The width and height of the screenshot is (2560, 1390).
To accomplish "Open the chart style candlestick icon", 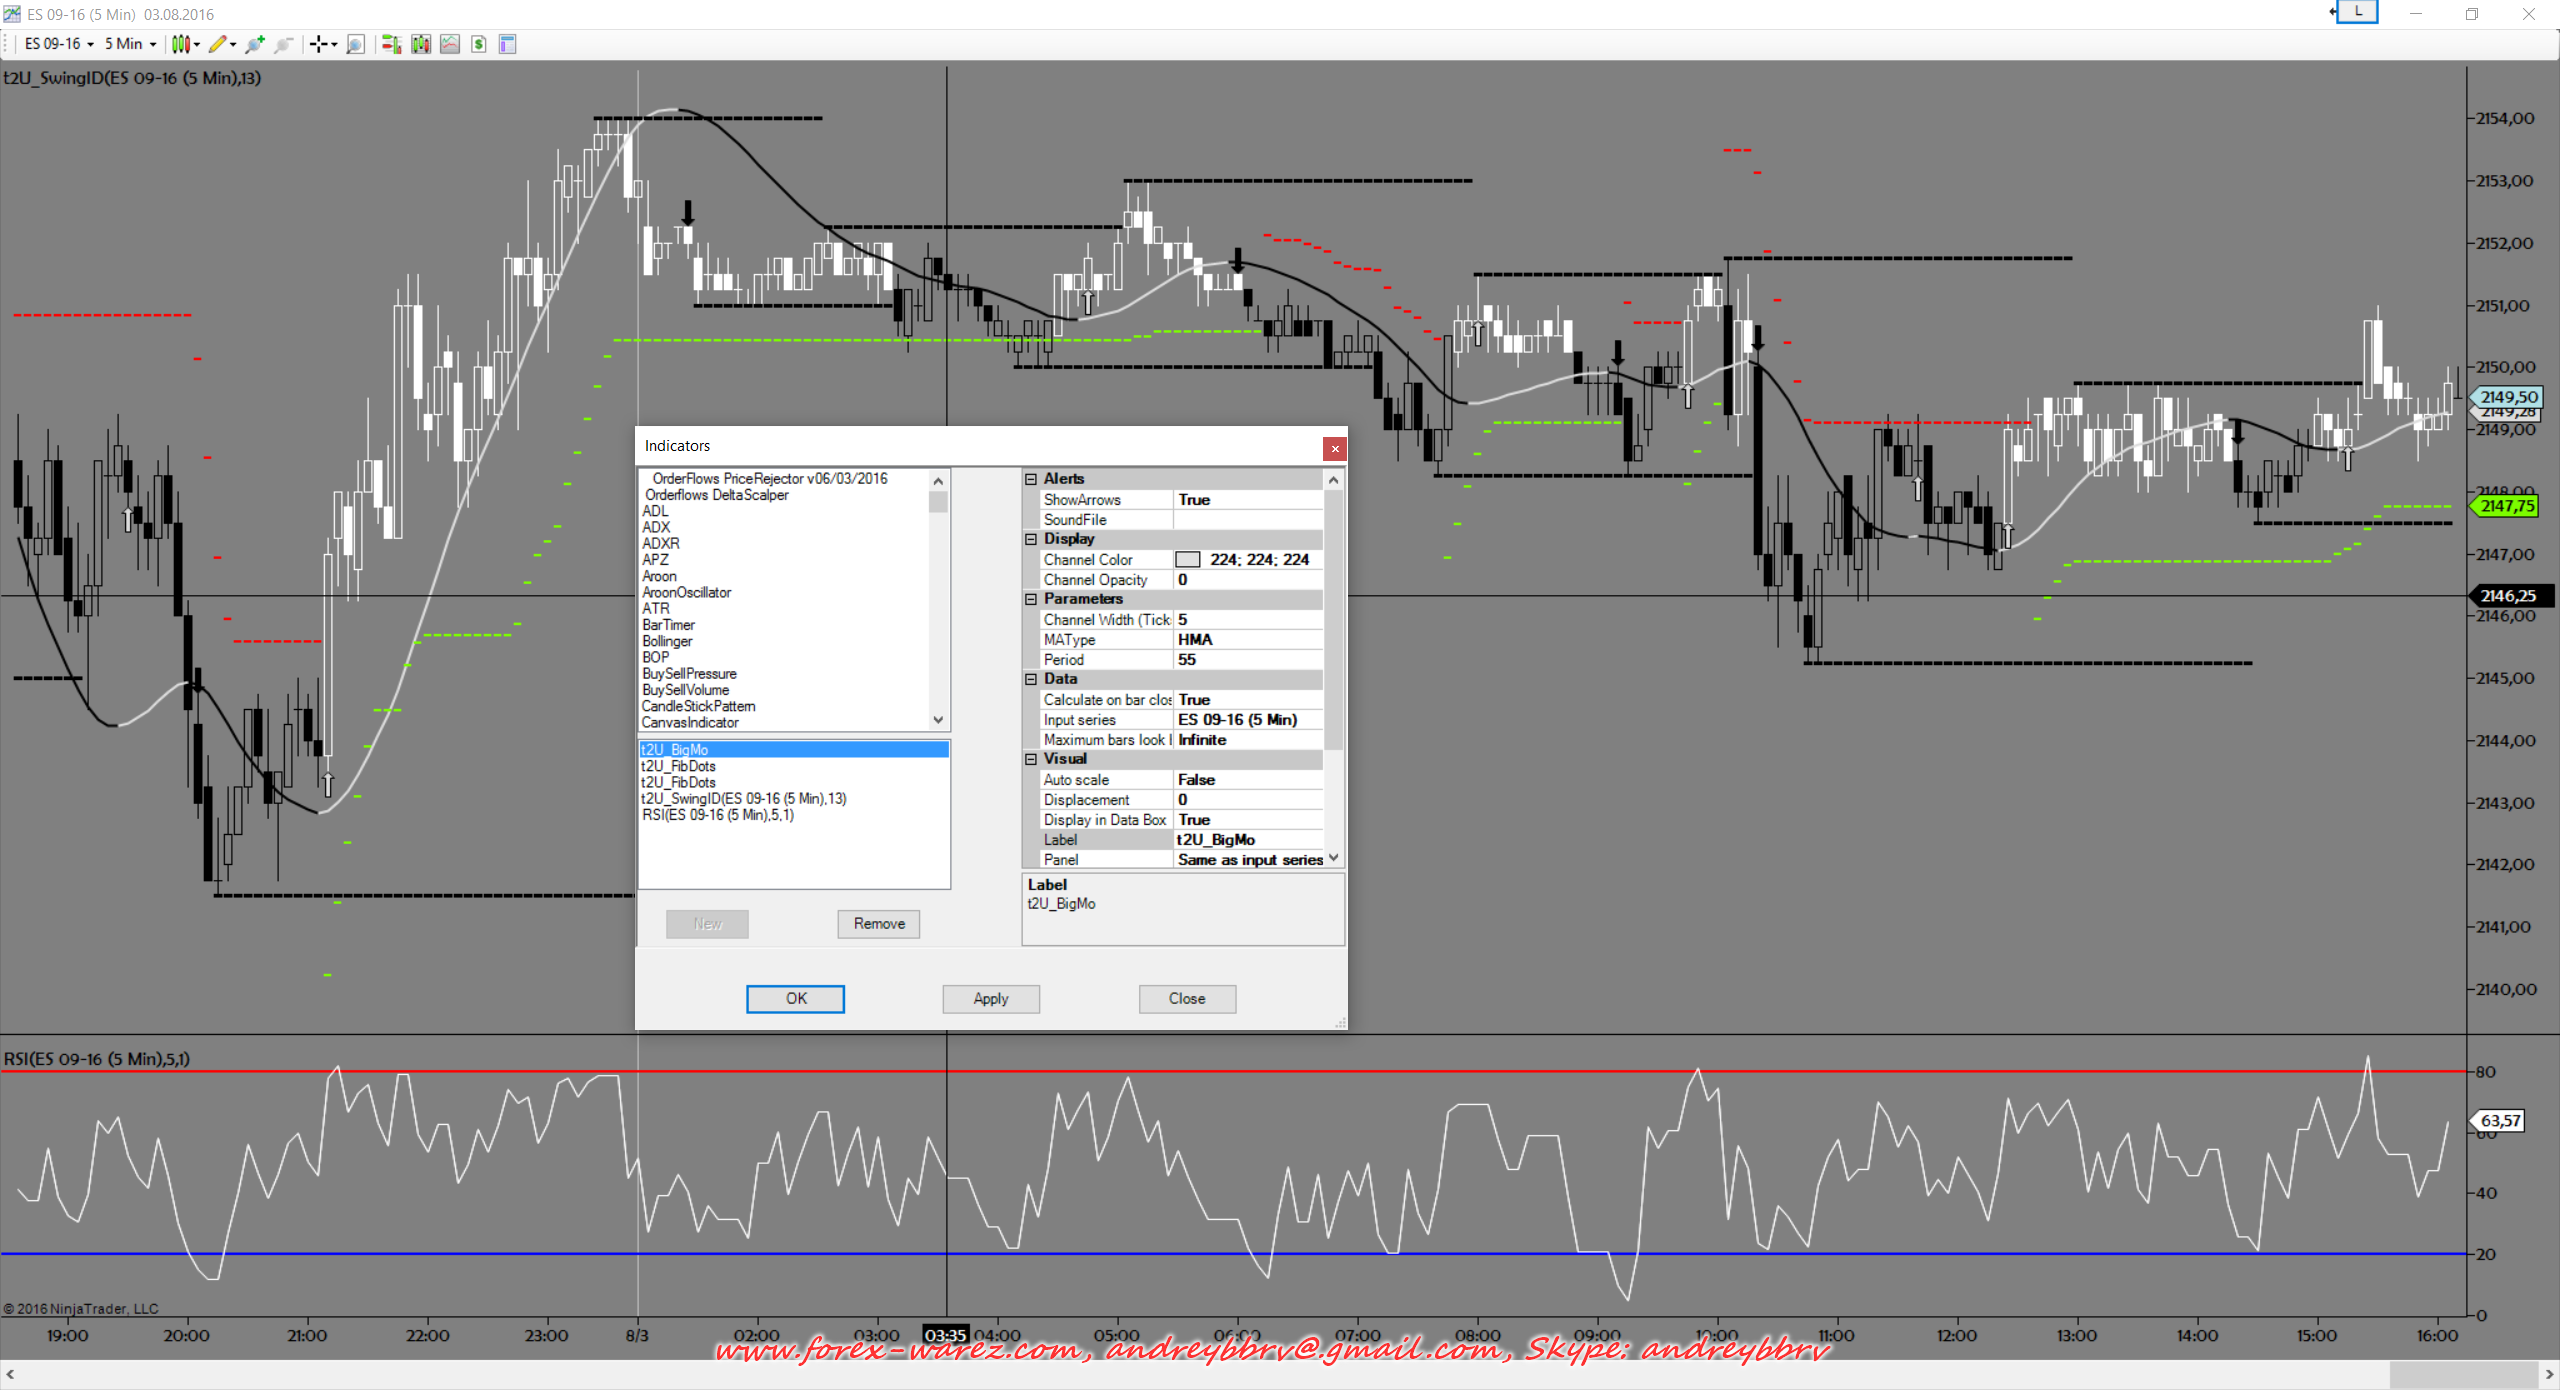I will [x=180, y=44].
